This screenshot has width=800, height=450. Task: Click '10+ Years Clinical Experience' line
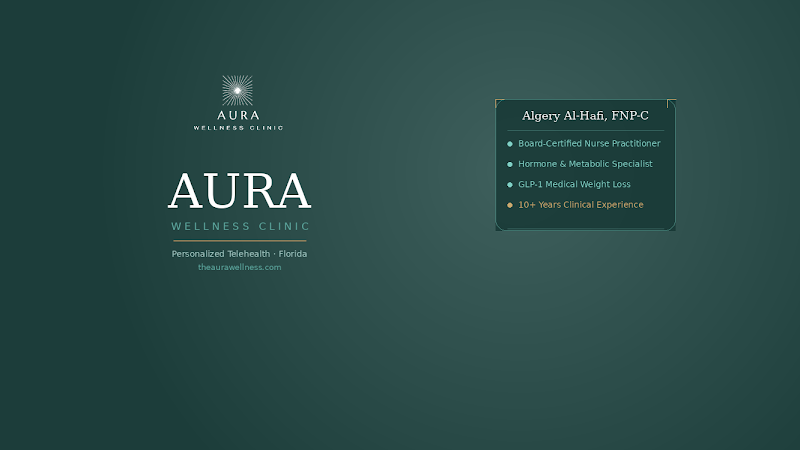(581, 205)
